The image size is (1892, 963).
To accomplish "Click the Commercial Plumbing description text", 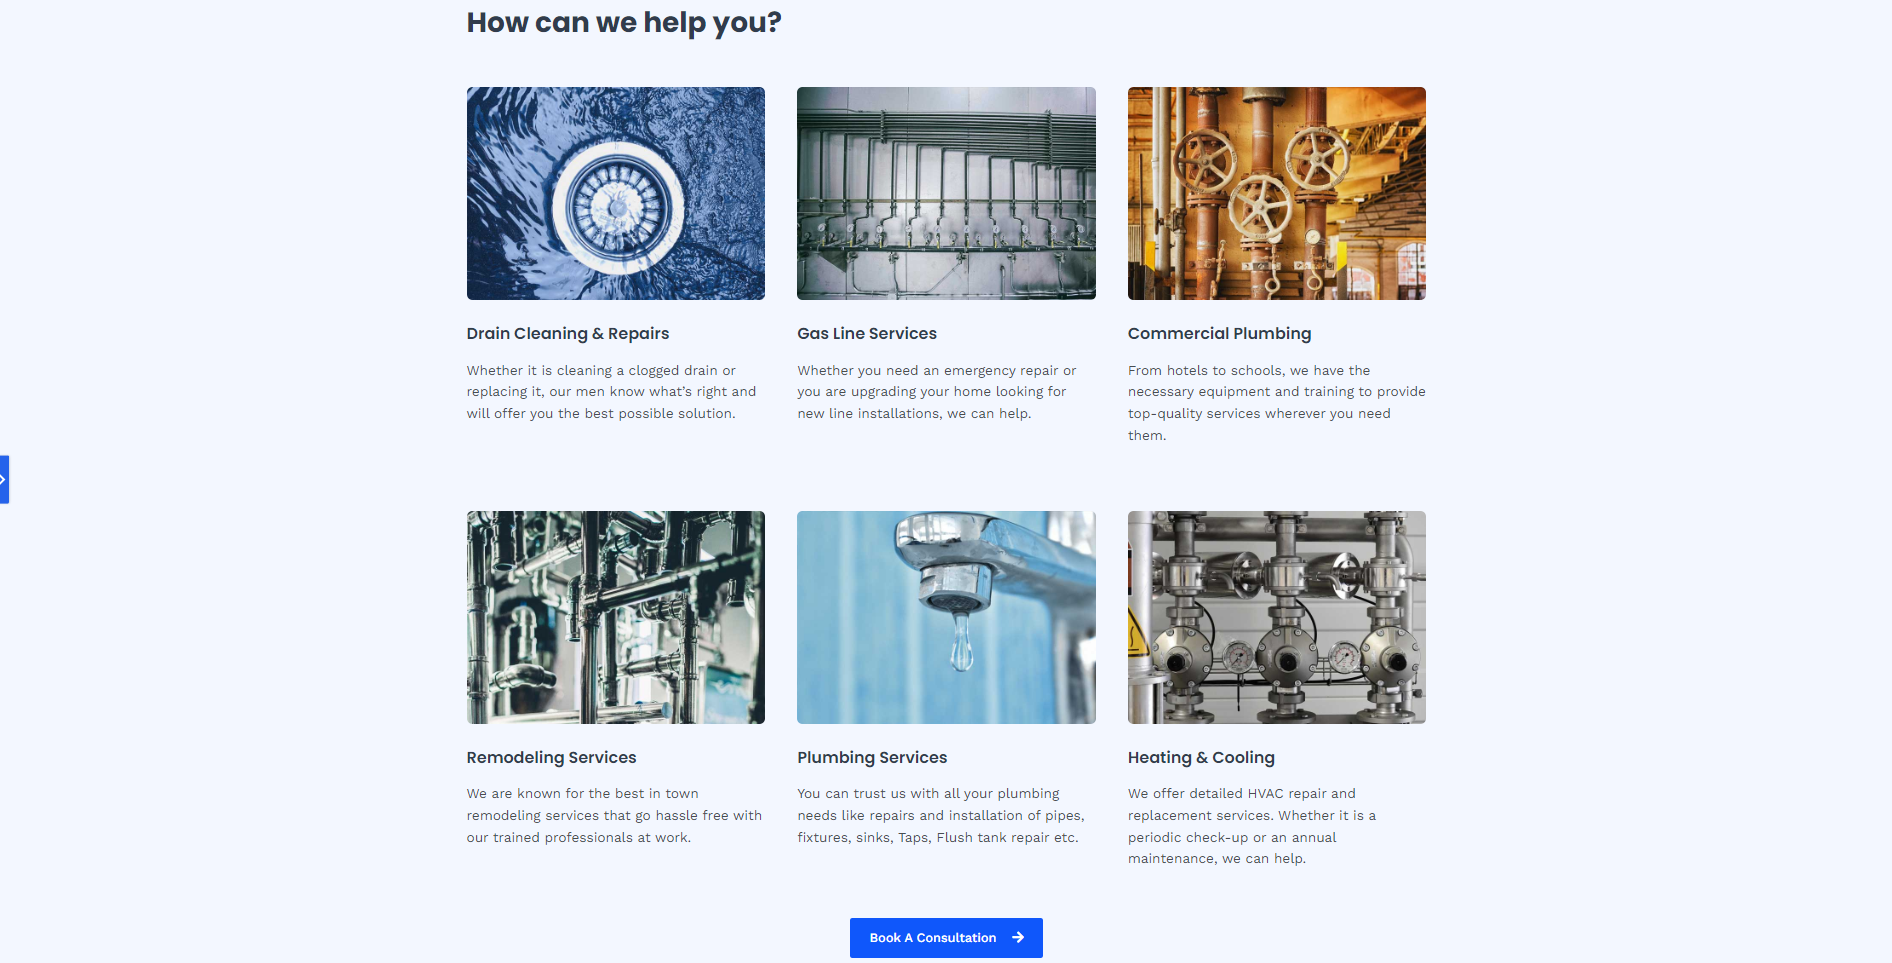I will click(x=1277, y=403).
